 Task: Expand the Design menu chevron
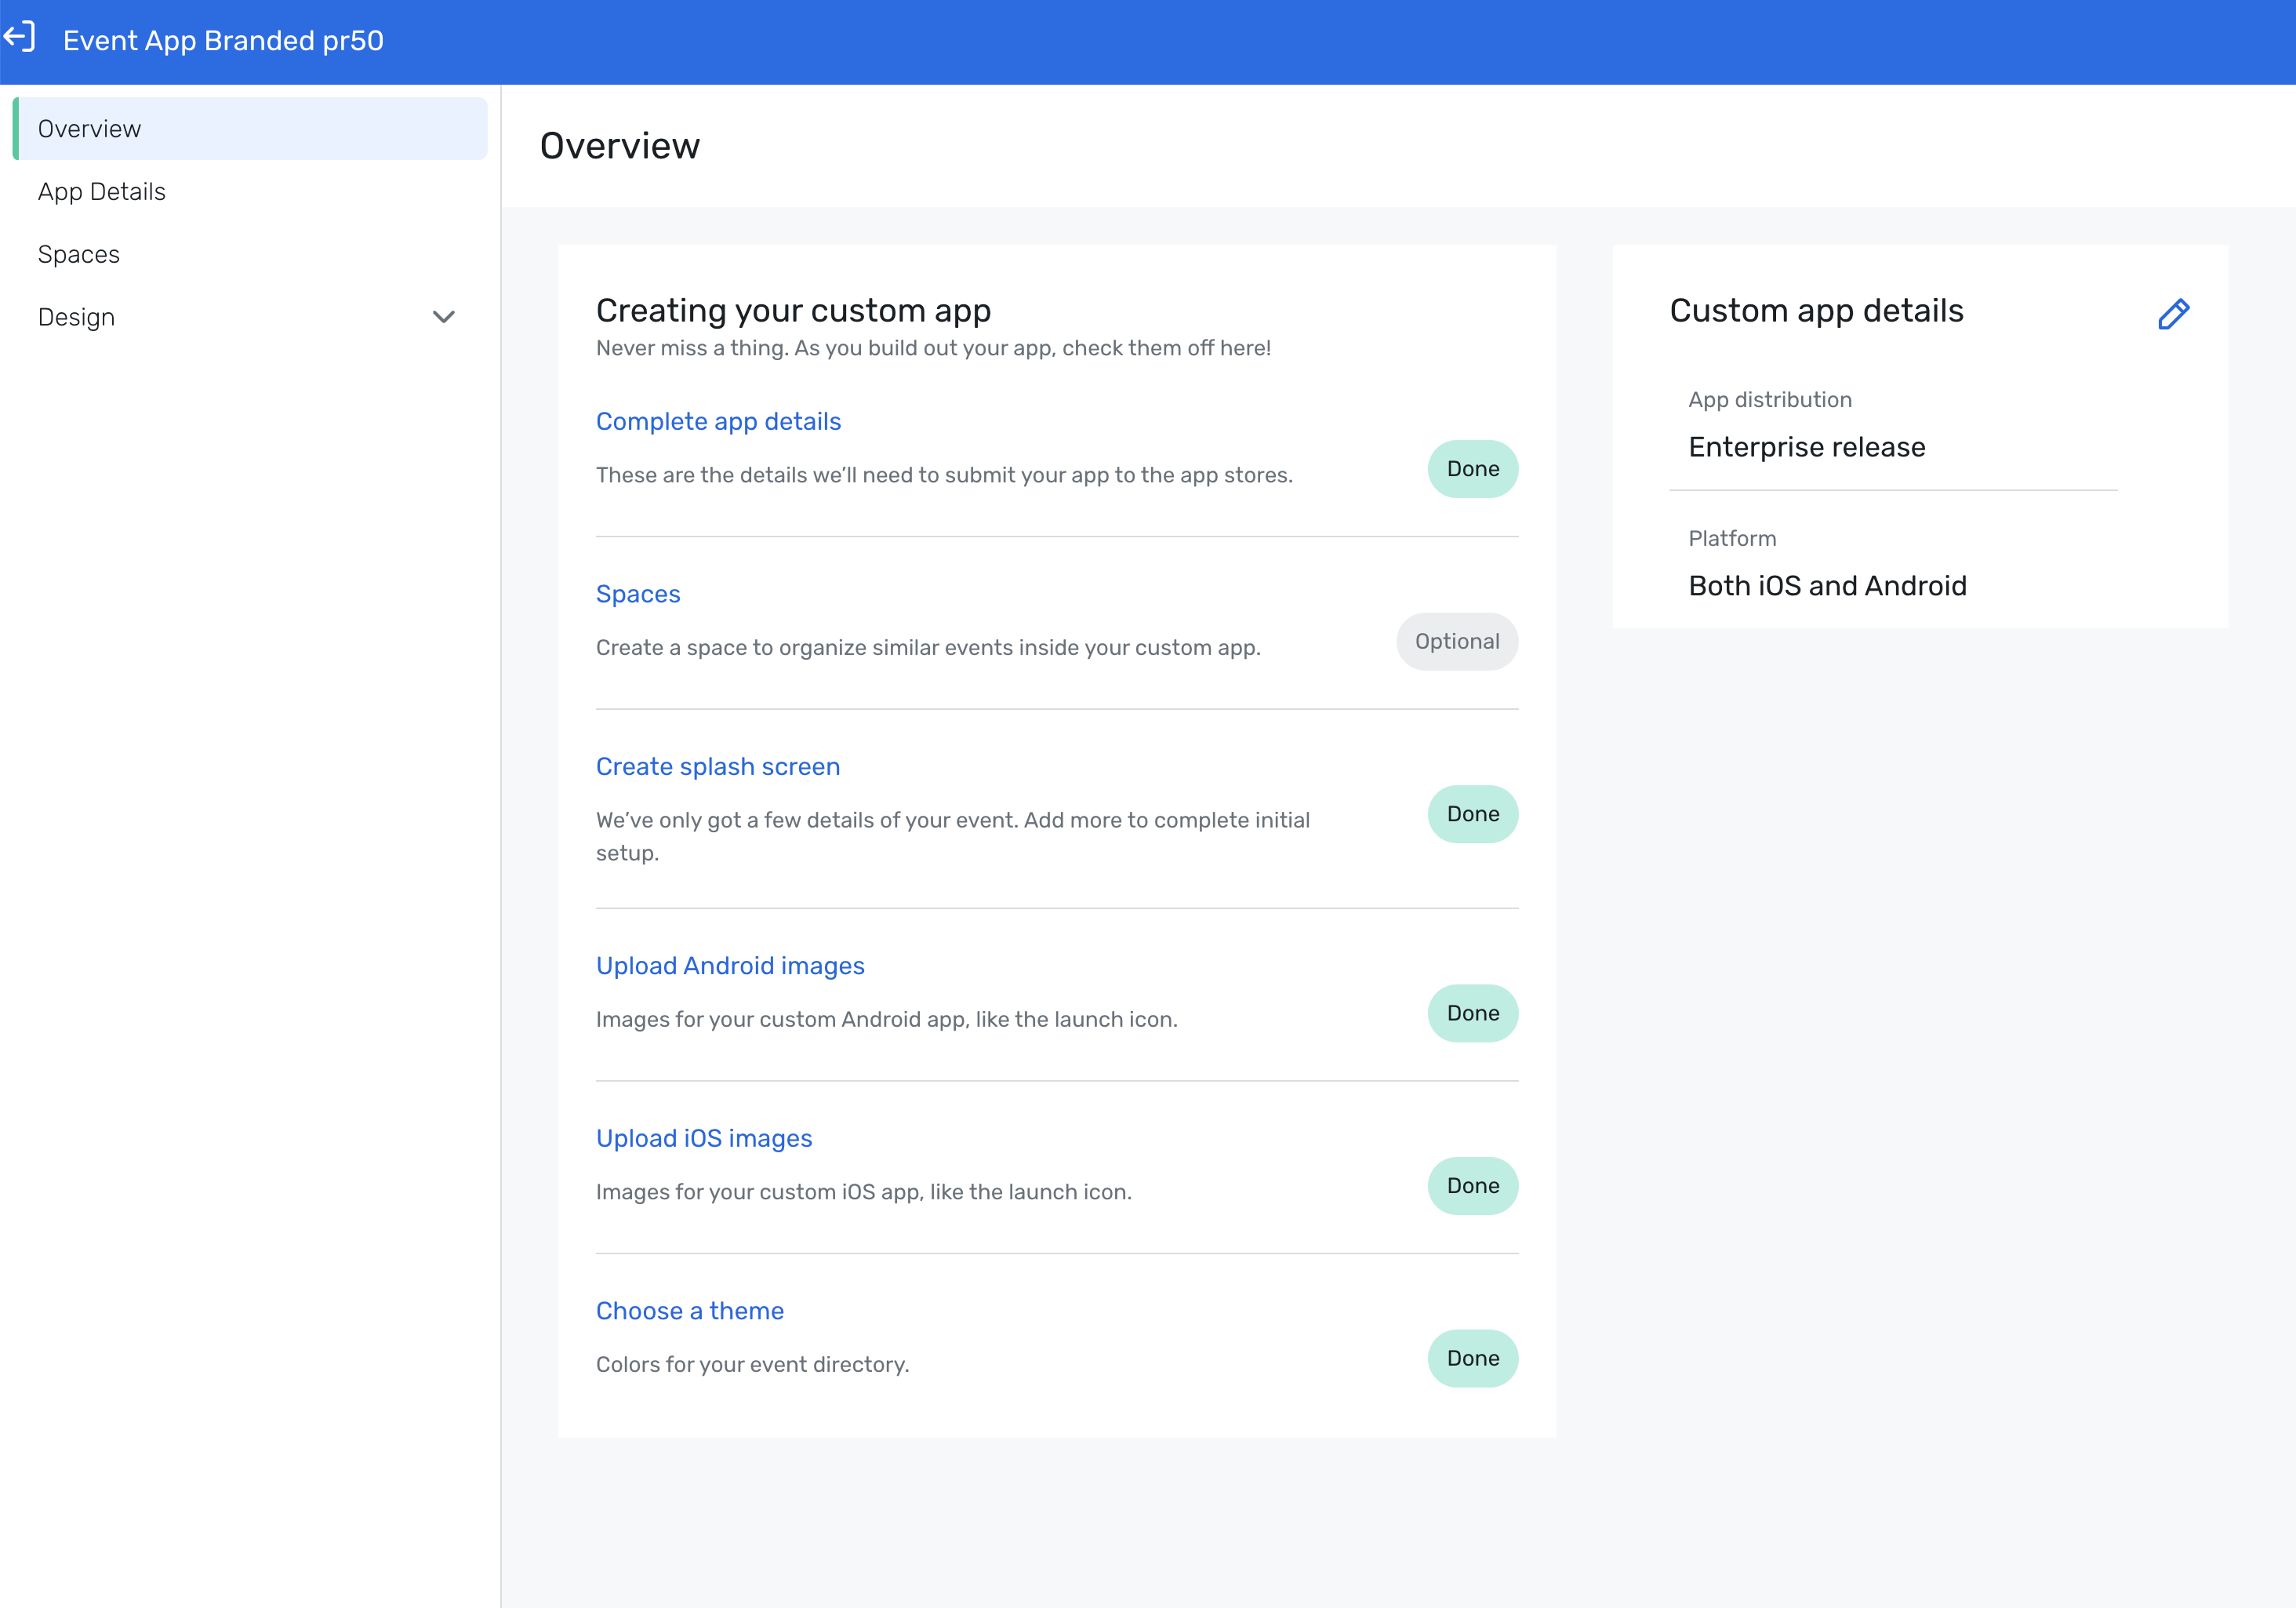(443, 317)
